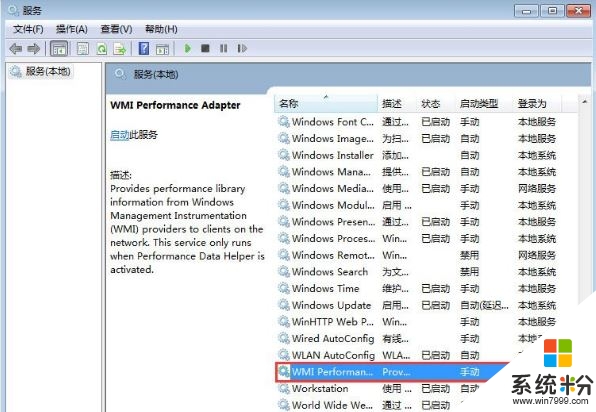
Task: Maximize the 服务 window
Action: point(552,11)
